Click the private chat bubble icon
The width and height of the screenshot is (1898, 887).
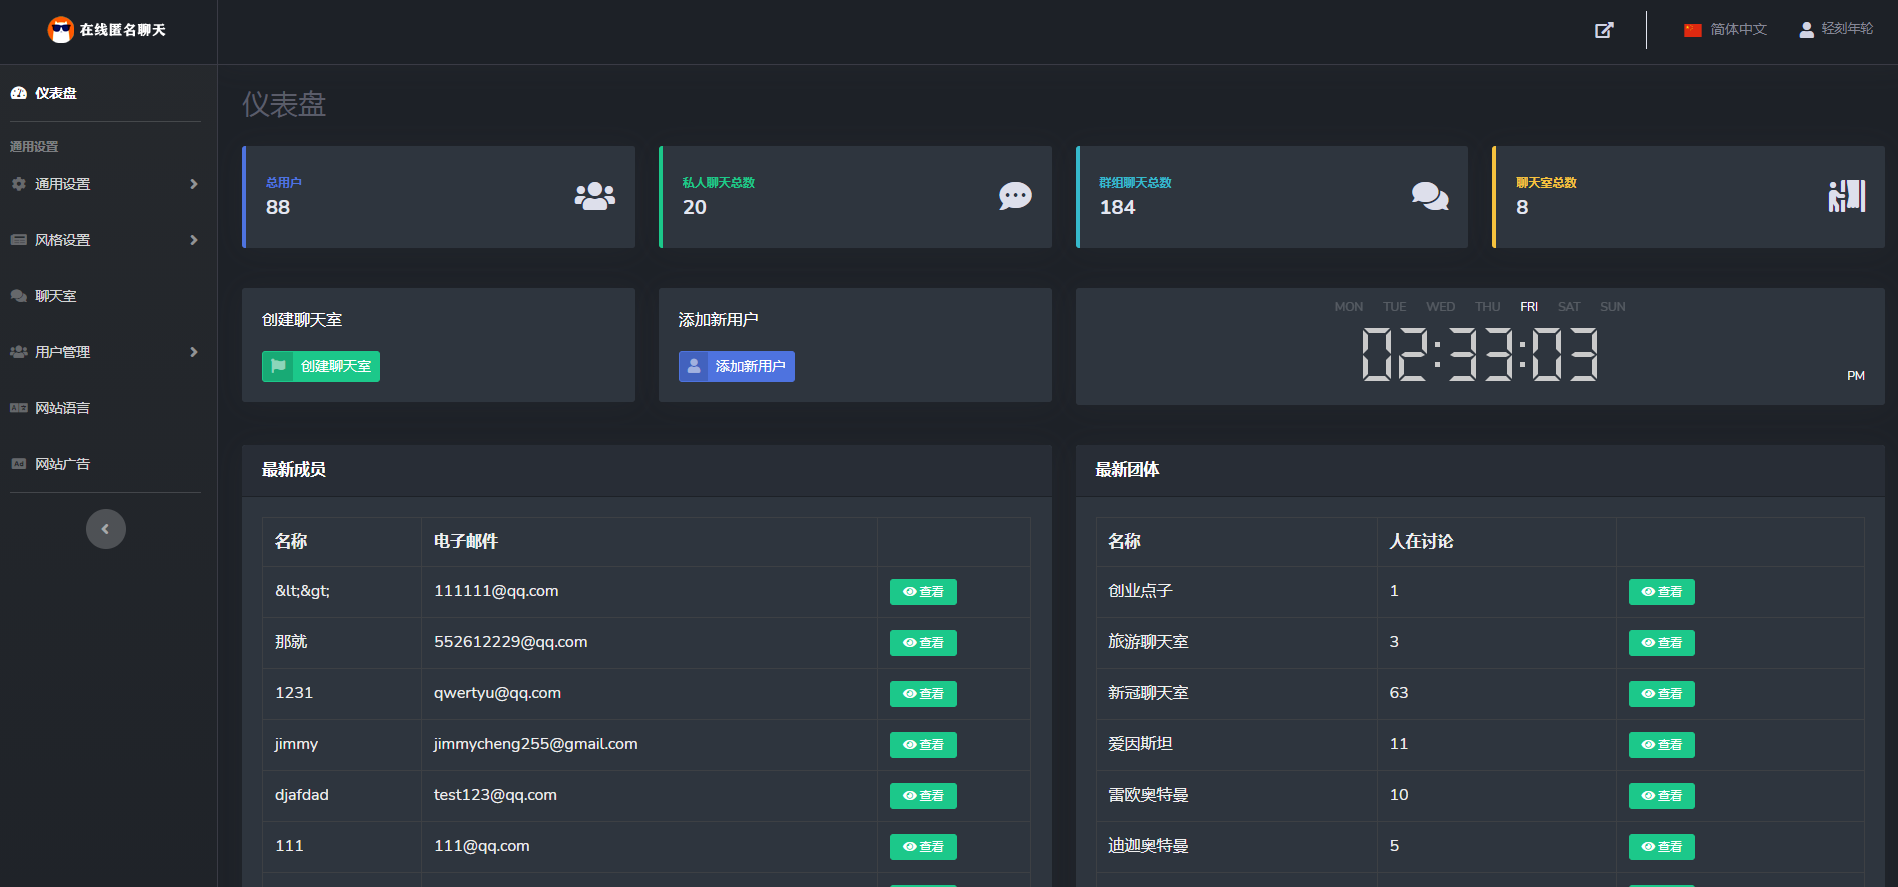pyautogui.click(x=1015, y=196)
